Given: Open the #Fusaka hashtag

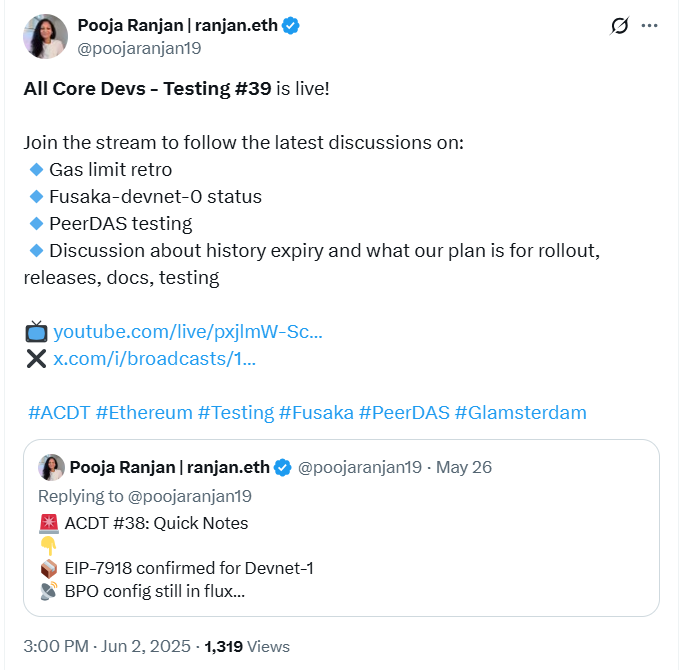Looking at the screenshot, I should [316, 412].
